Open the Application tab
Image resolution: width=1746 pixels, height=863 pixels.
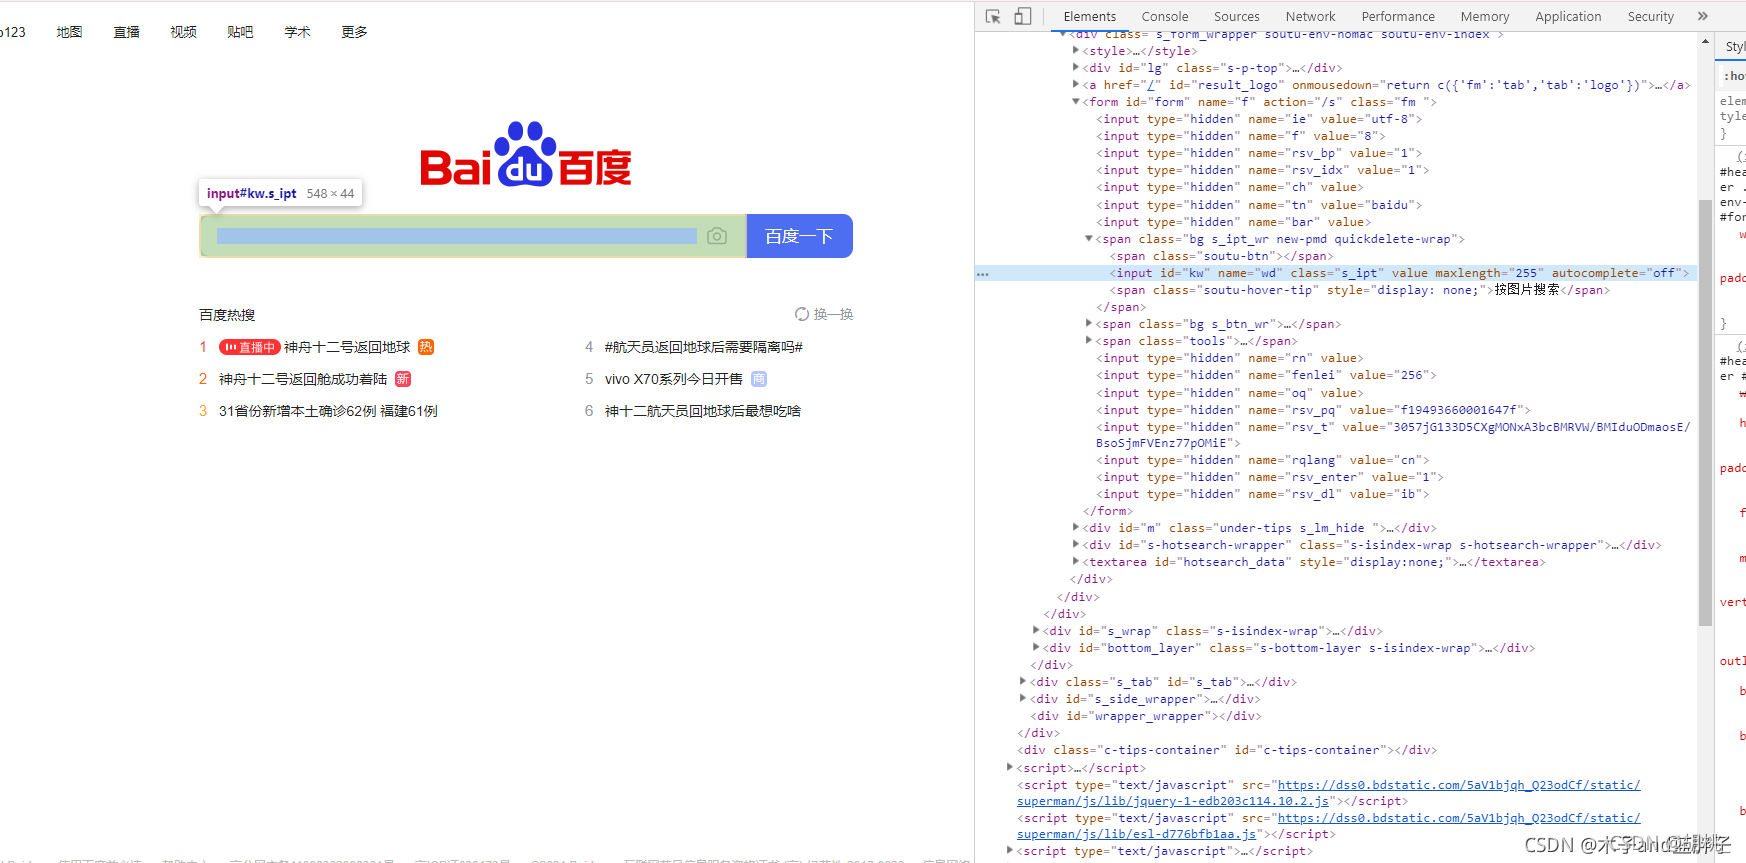[x=1568, y=16]
